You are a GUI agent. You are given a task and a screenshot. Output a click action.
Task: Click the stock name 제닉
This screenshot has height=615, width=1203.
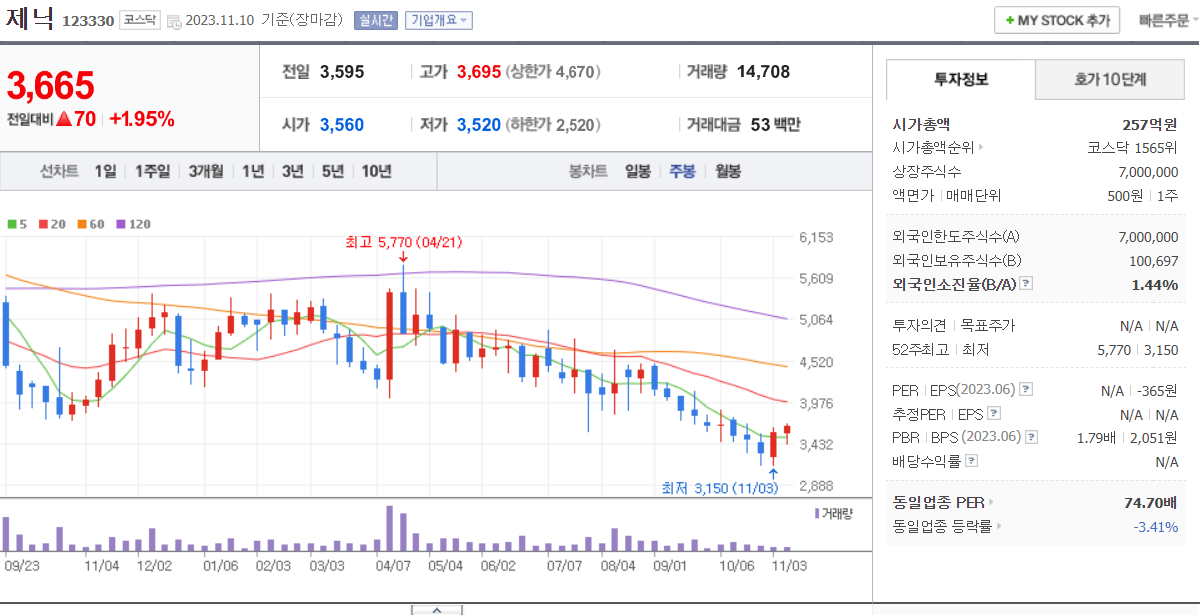(30, 20)
